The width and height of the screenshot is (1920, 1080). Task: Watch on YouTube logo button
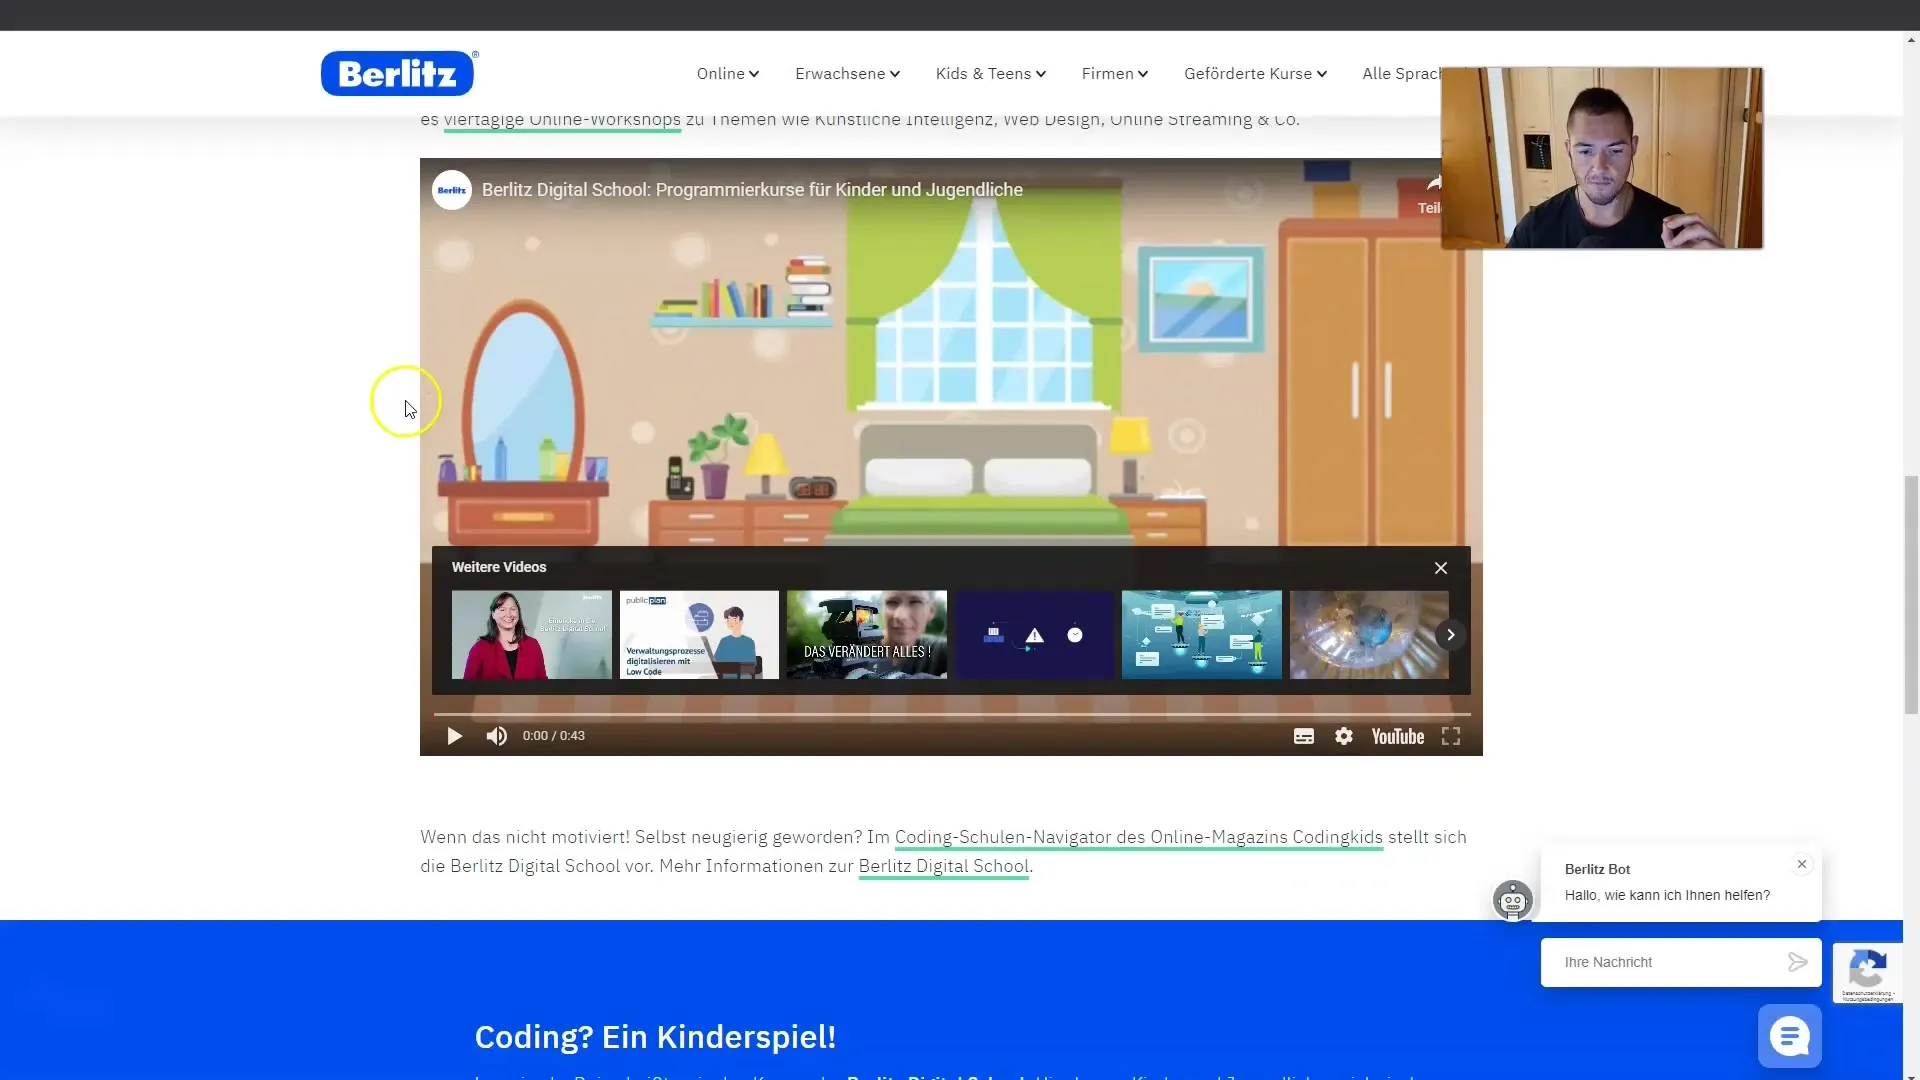tap(1398, 737)
